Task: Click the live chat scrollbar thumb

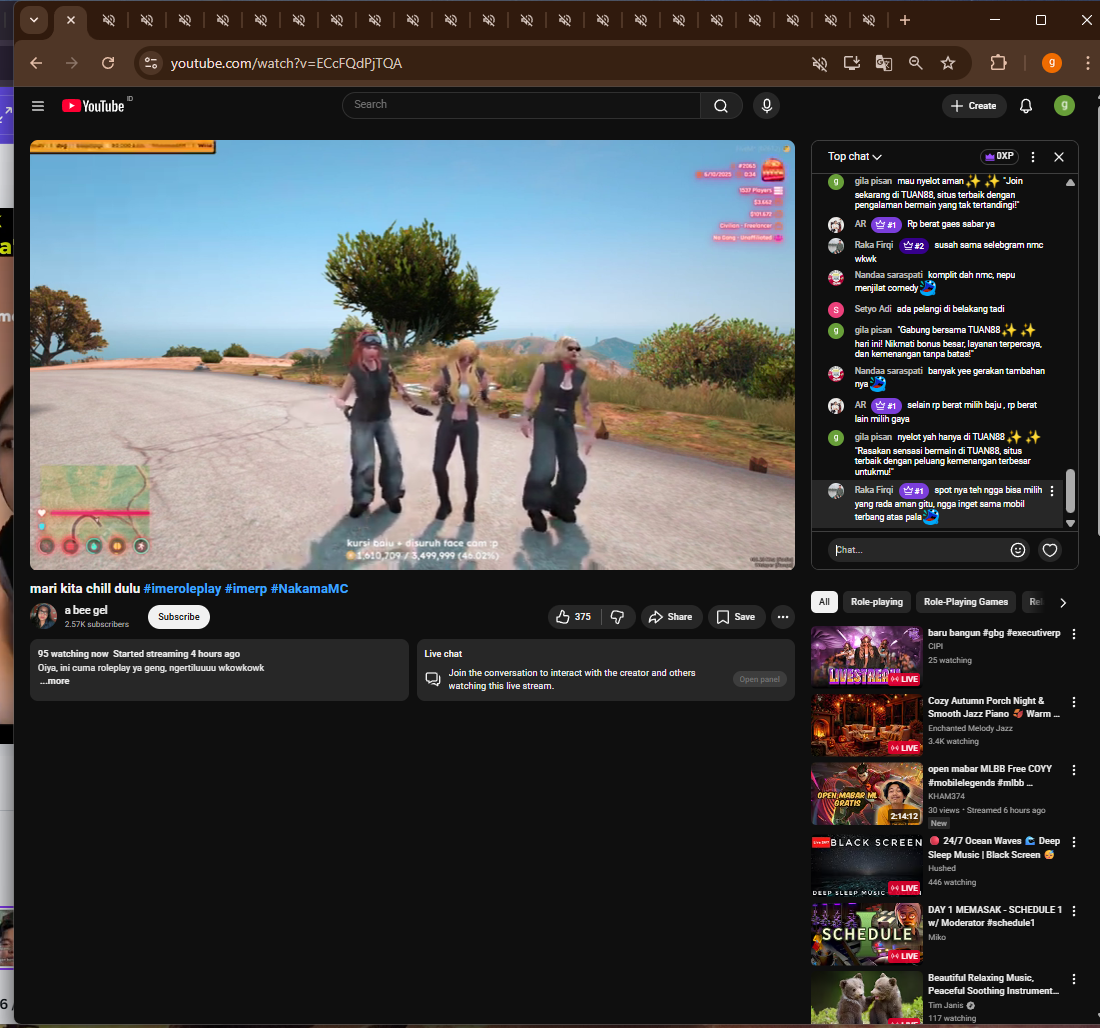Action: 1070,491
